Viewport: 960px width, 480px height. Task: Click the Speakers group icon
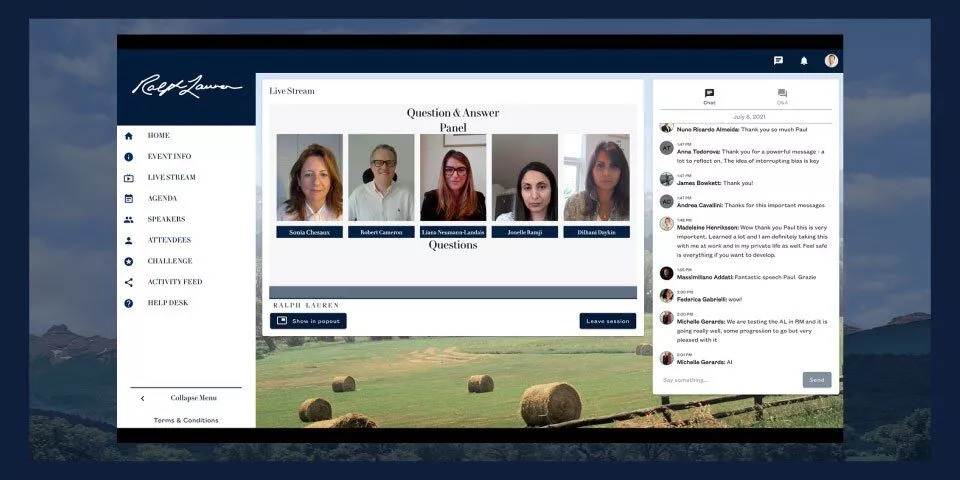pos(129,219)
